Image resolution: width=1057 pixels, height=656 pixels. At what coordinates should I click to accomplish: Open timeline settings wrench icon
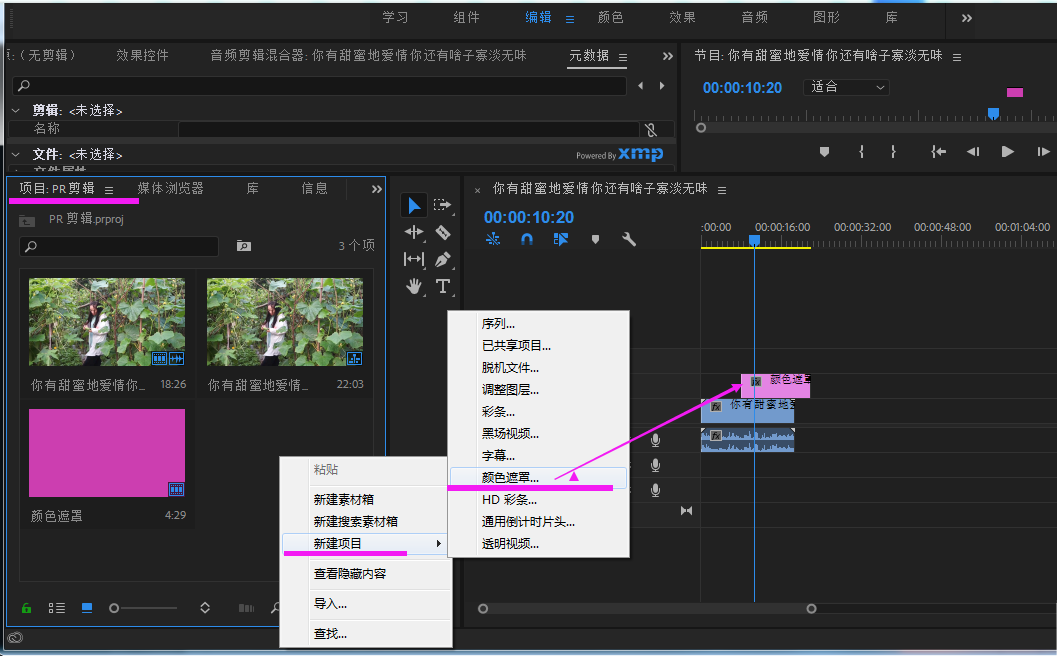629,240
